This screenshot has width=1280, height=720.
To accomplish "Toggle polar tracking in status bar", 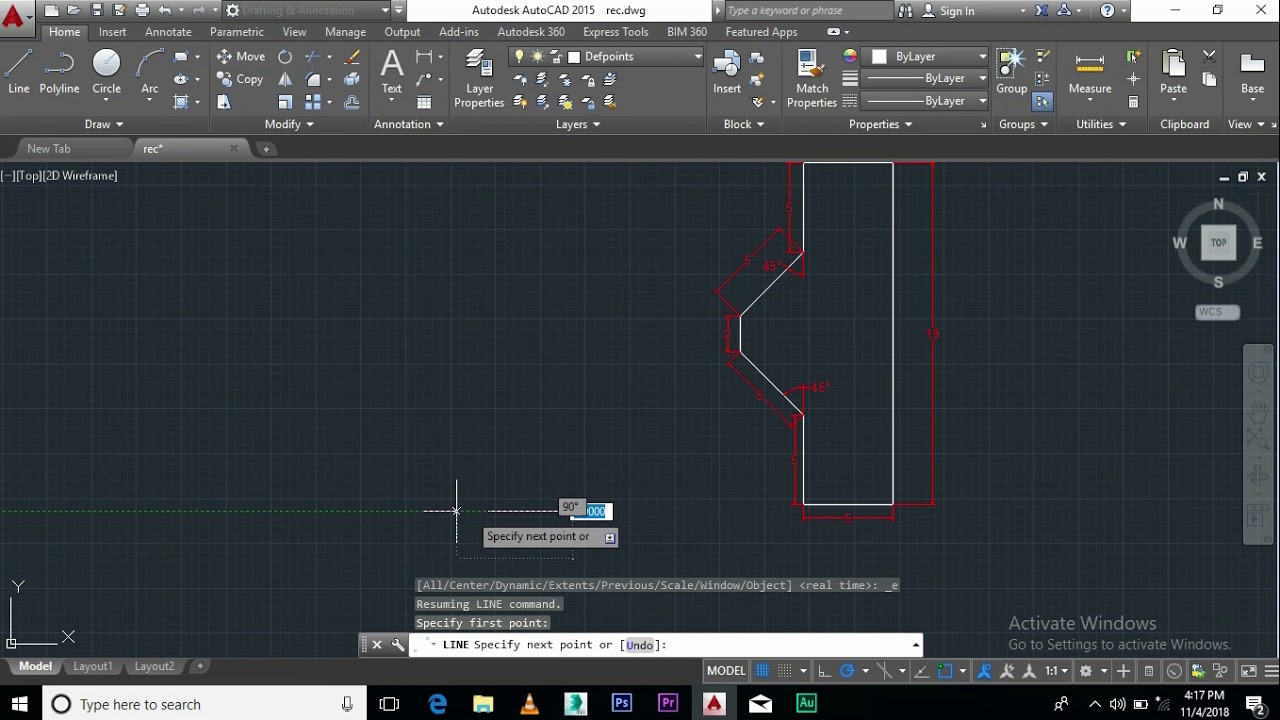I will [x=848, y=671].
